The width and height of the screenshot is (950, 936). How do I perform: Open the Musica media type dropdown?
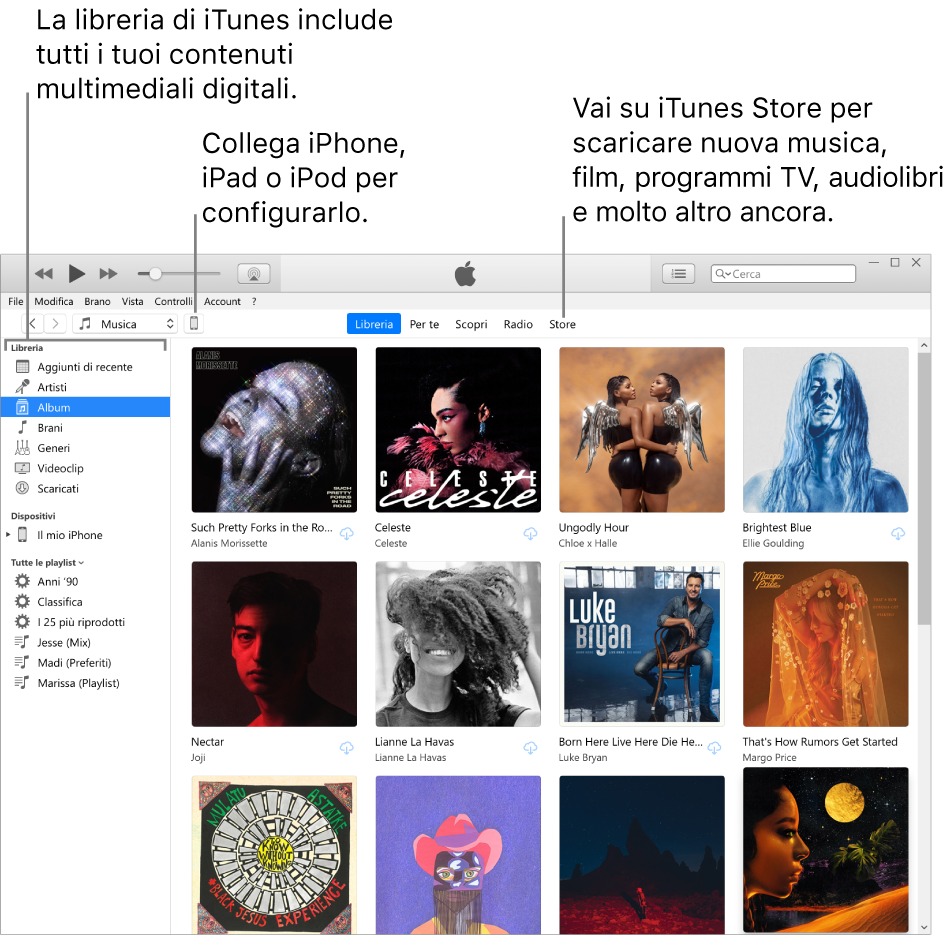click(x=125, y=324)
